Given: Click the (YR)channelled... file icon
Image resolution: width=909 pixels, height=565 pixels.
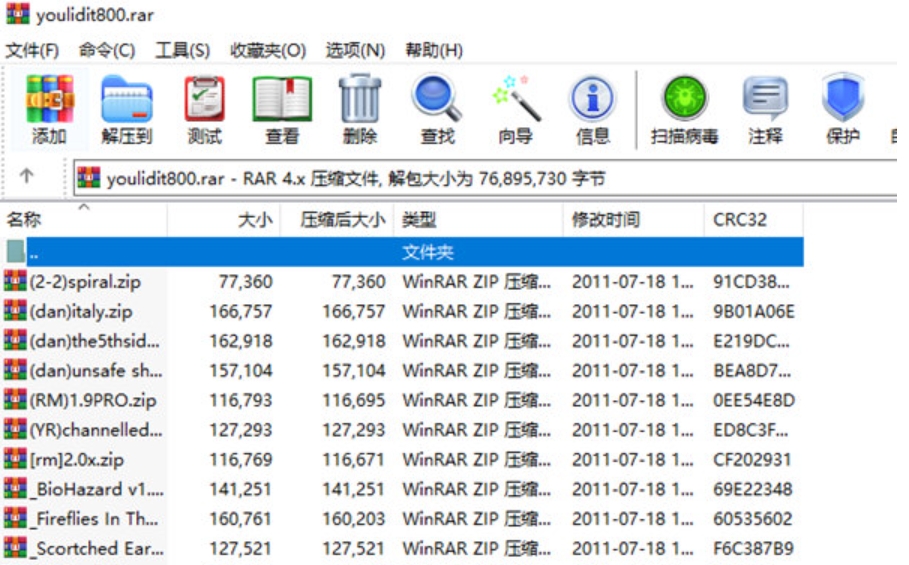Looking at the screenshot, I should (15, 429).
